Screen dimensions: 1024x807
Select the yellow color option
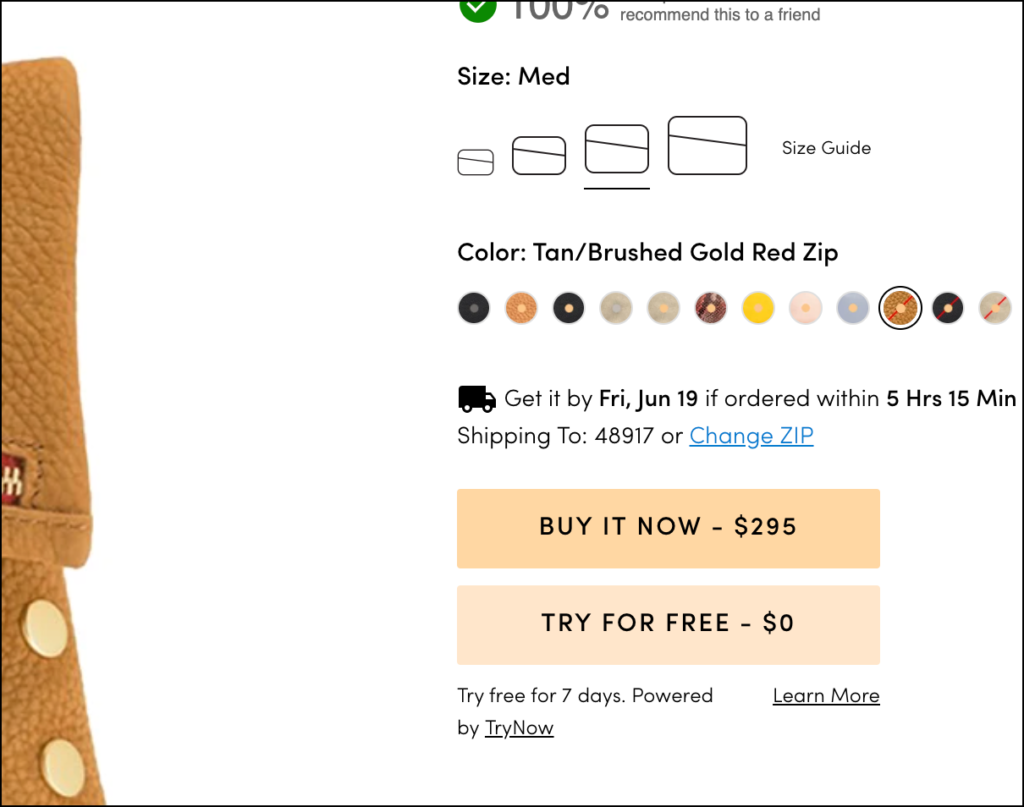coord(758,308)
